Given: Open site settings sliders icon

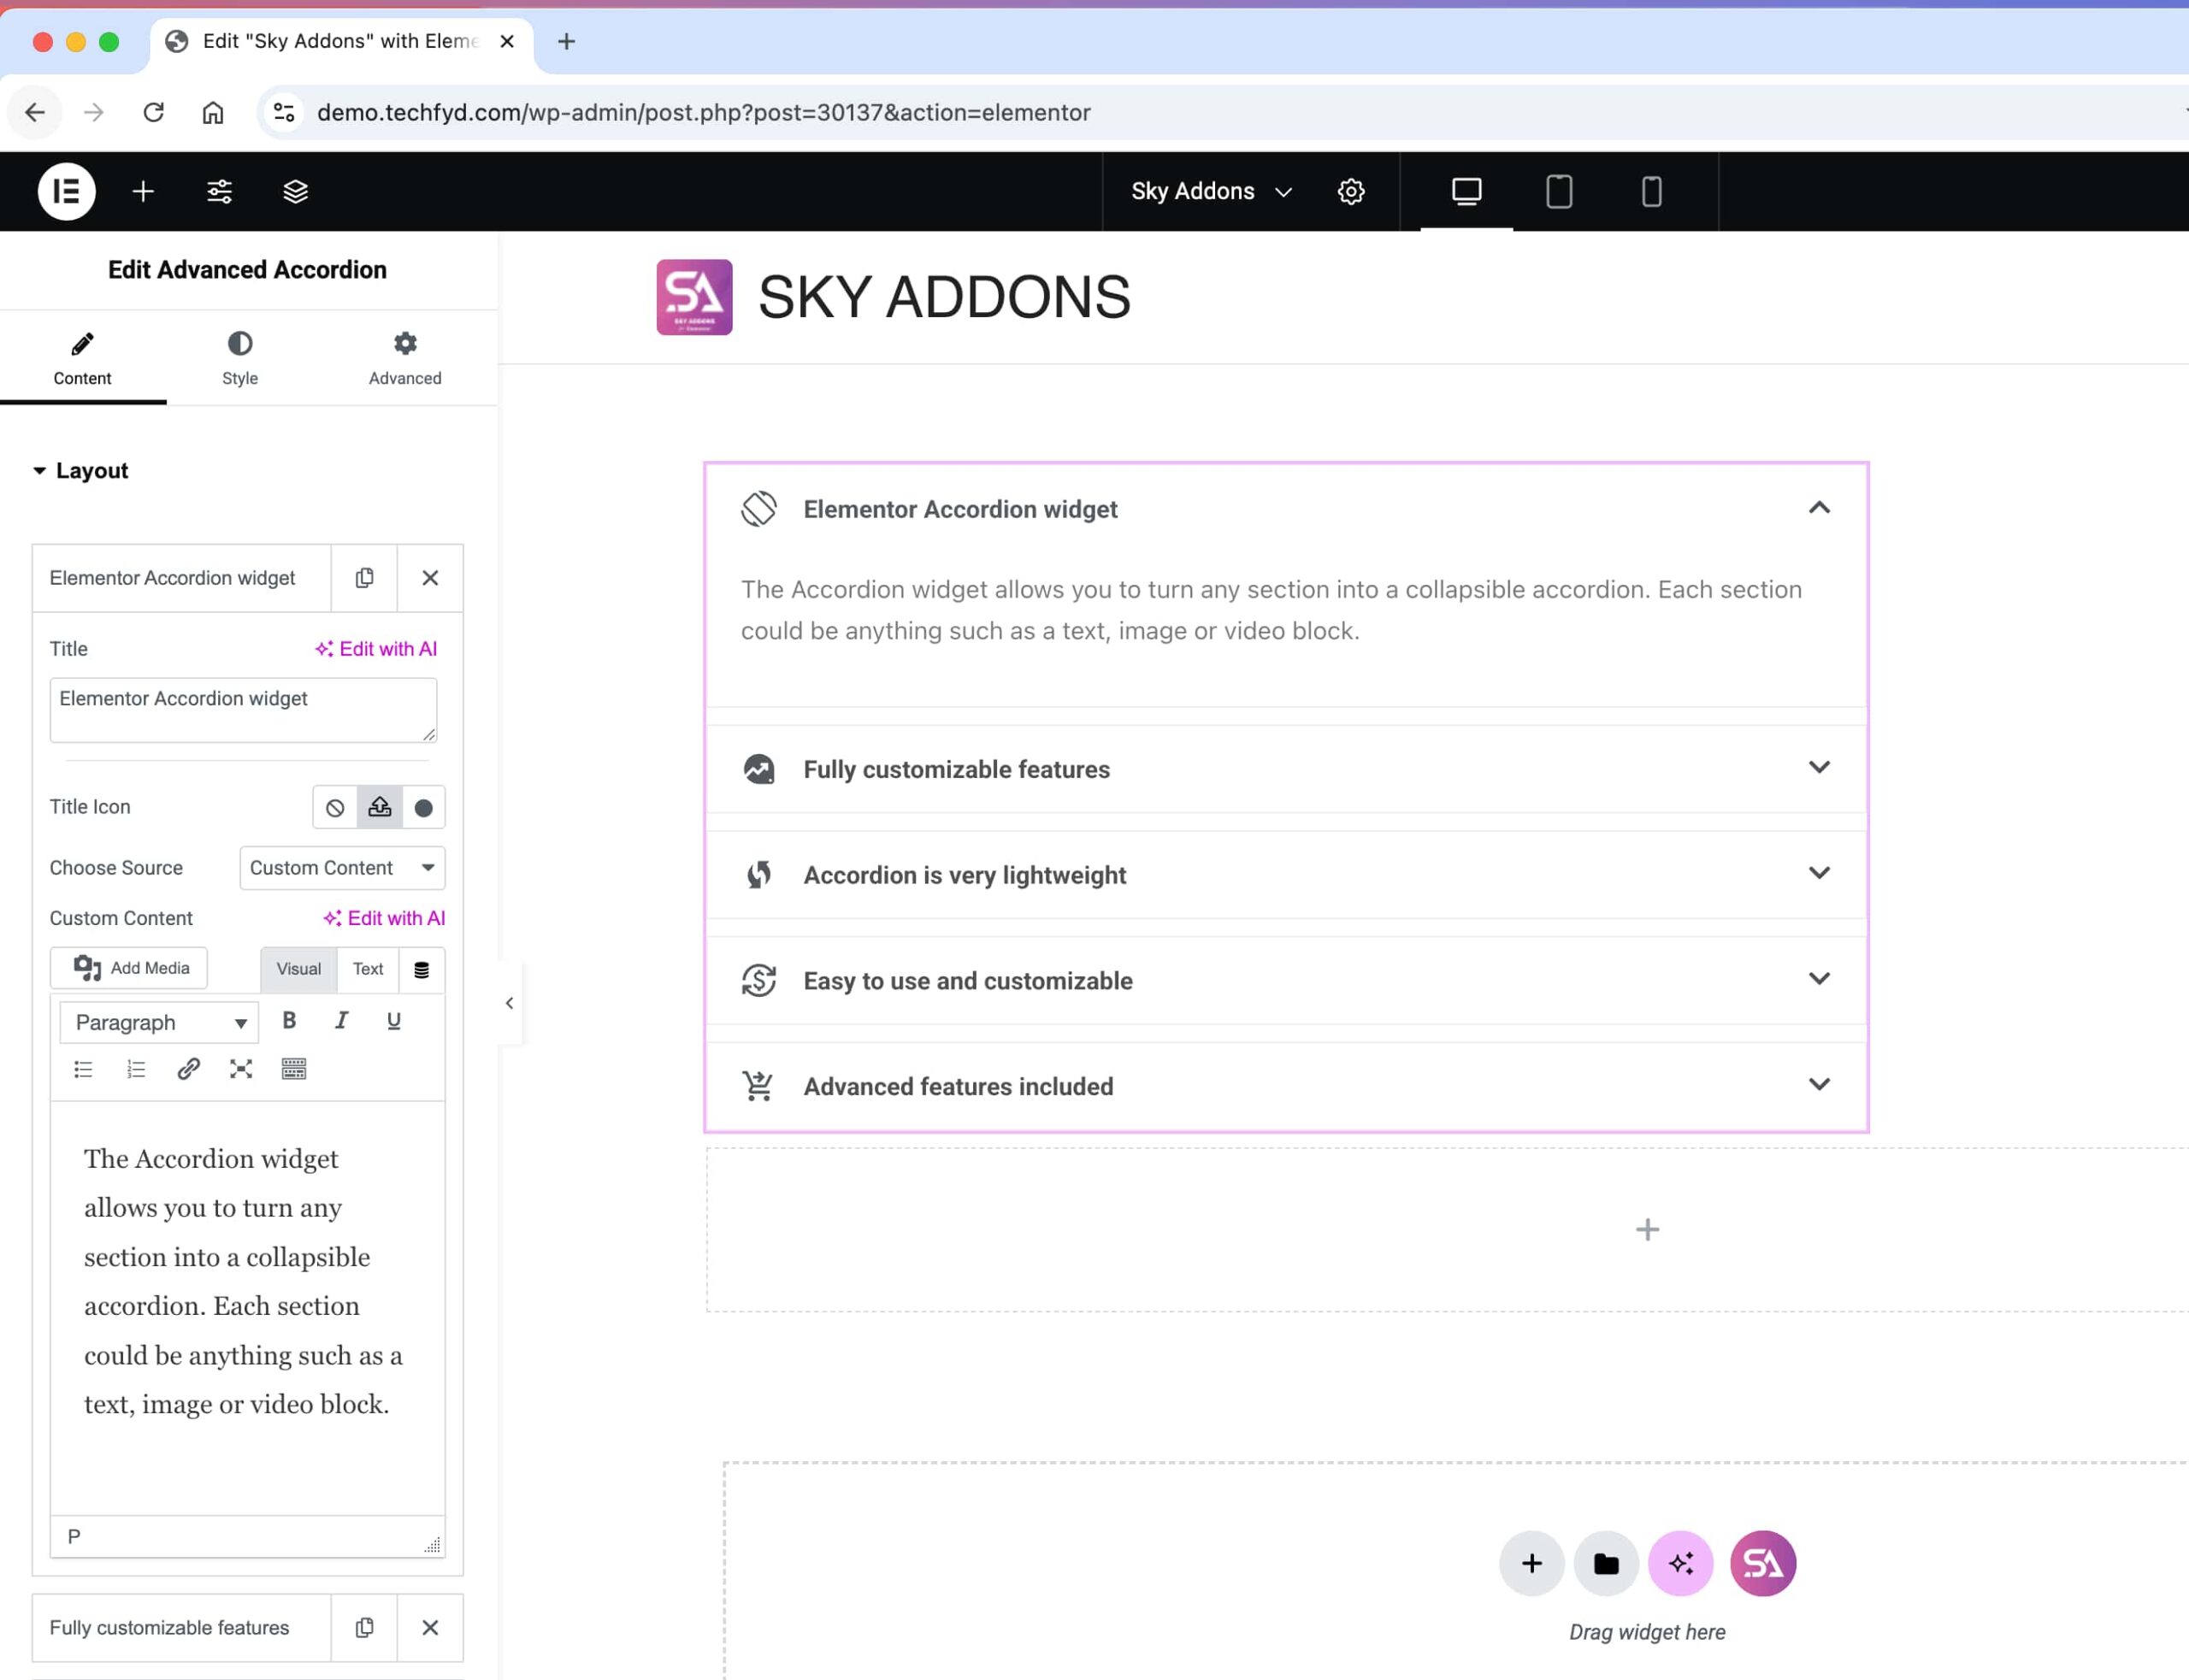Looking at the screenshot, I should (x=219, y=191).
